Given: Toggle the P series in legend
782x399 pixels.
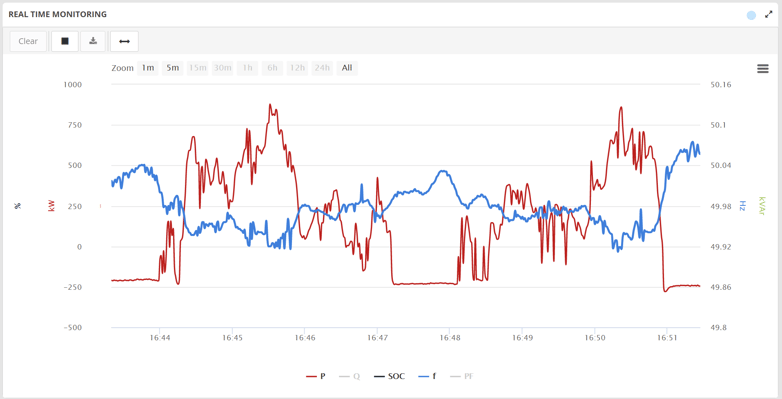Looking at the screenshot, I should (x=316, y=376).
